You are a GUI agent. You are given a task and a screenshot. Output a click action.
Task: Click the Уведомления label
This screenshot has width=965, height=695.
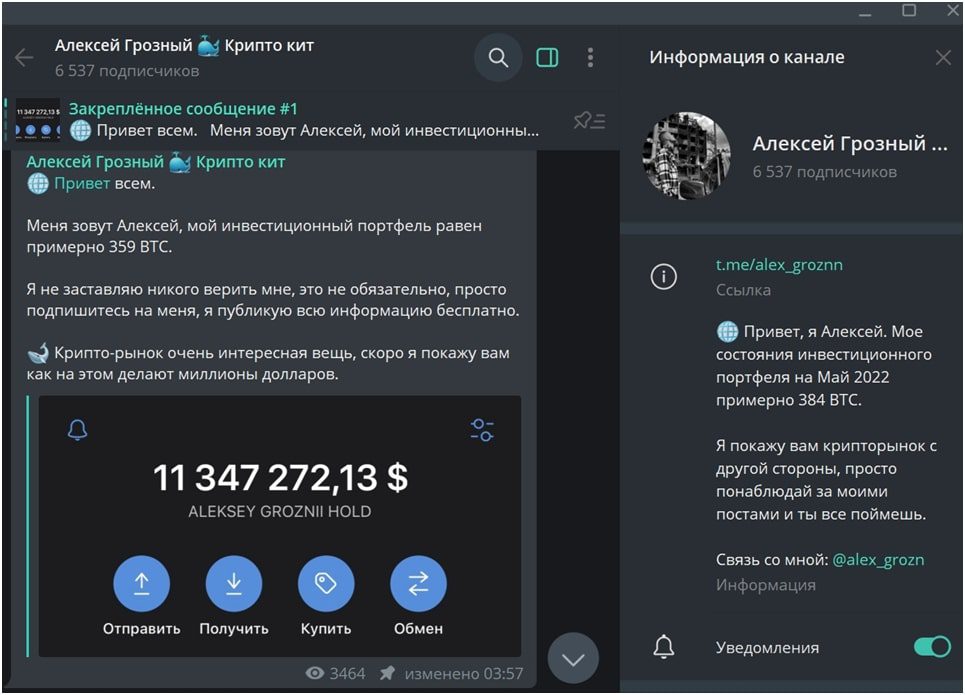(767, 647)
